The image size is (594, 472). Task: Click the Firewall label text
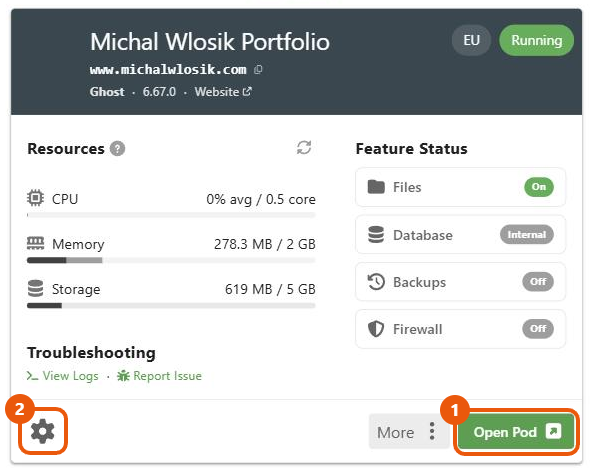(417, 329)
